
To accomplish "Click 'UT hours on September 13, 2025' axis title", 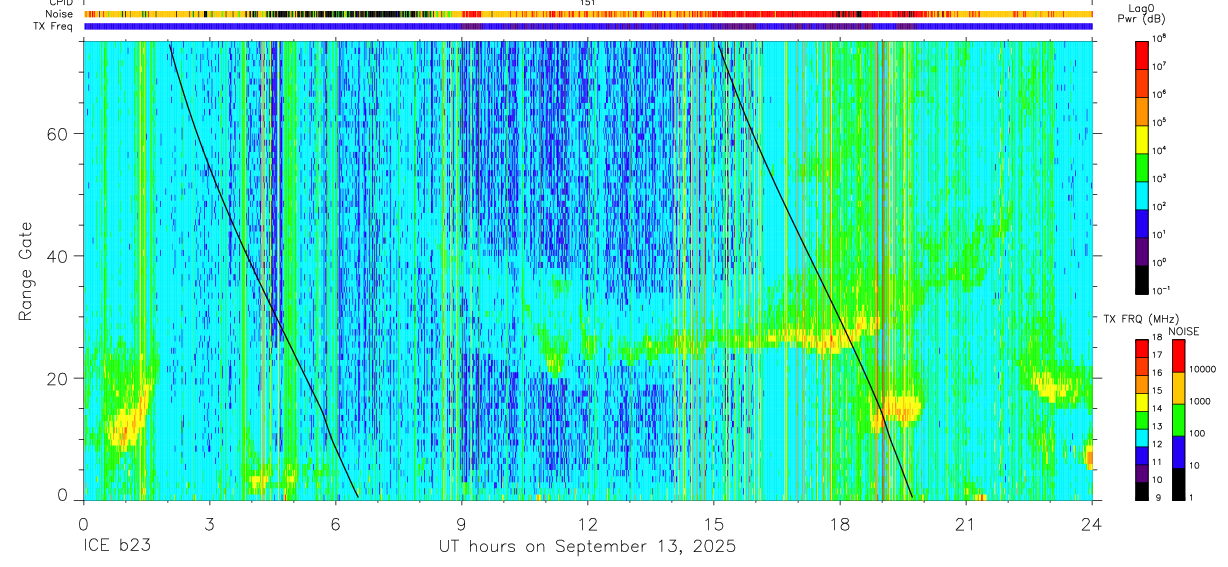I will point(588,547).
